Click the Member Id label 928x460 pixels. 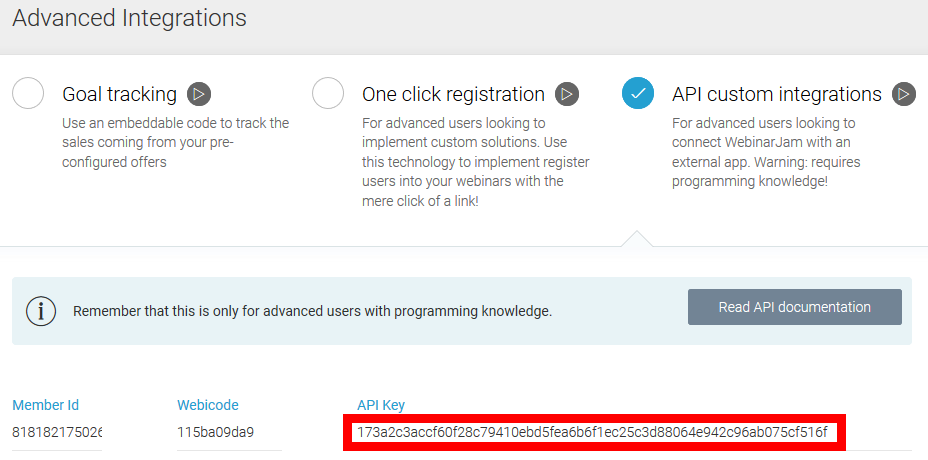[45, 405]
